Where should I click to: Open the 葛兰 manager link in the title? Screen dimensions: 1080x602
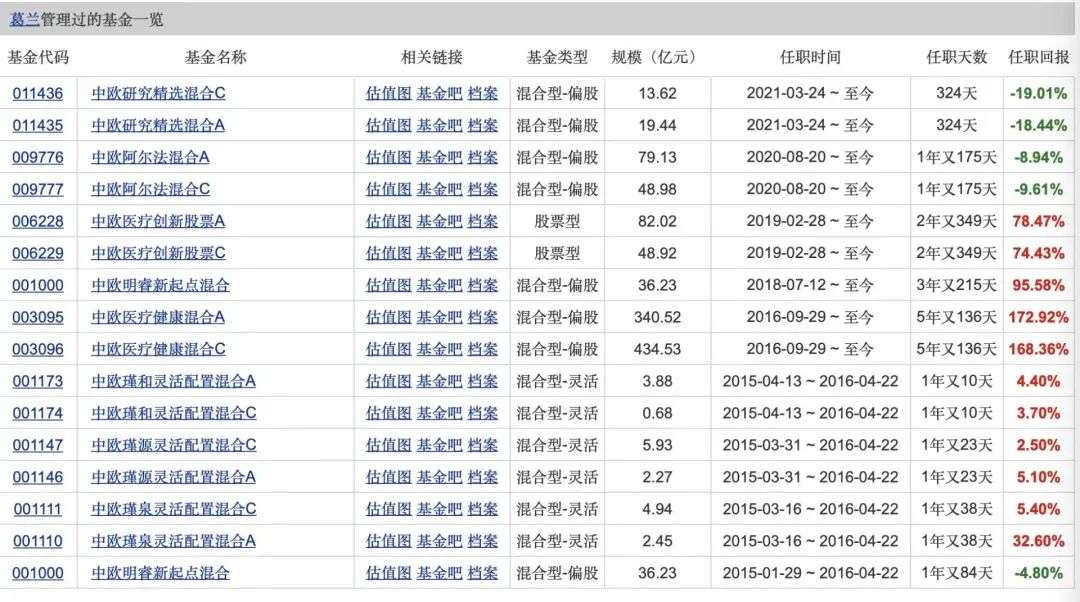[x=24, y=20]
